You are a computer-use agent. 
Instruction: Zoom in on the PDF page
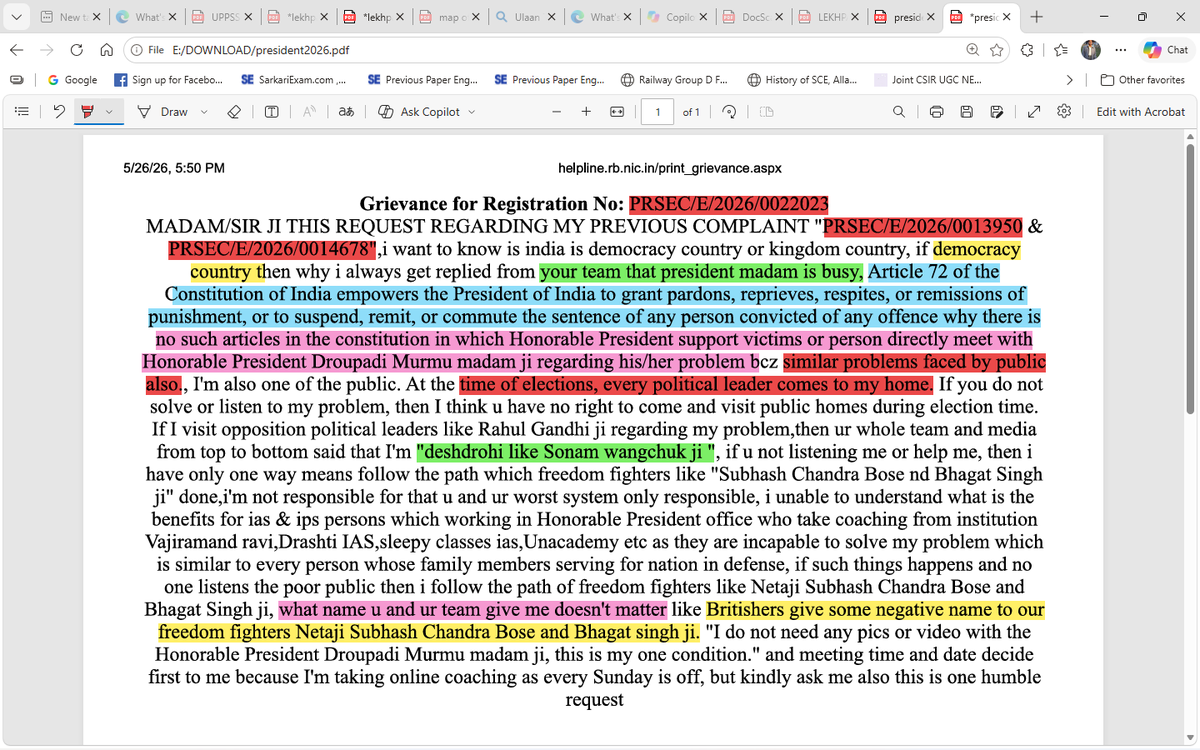pyautogui.click(x=586, y=112)
